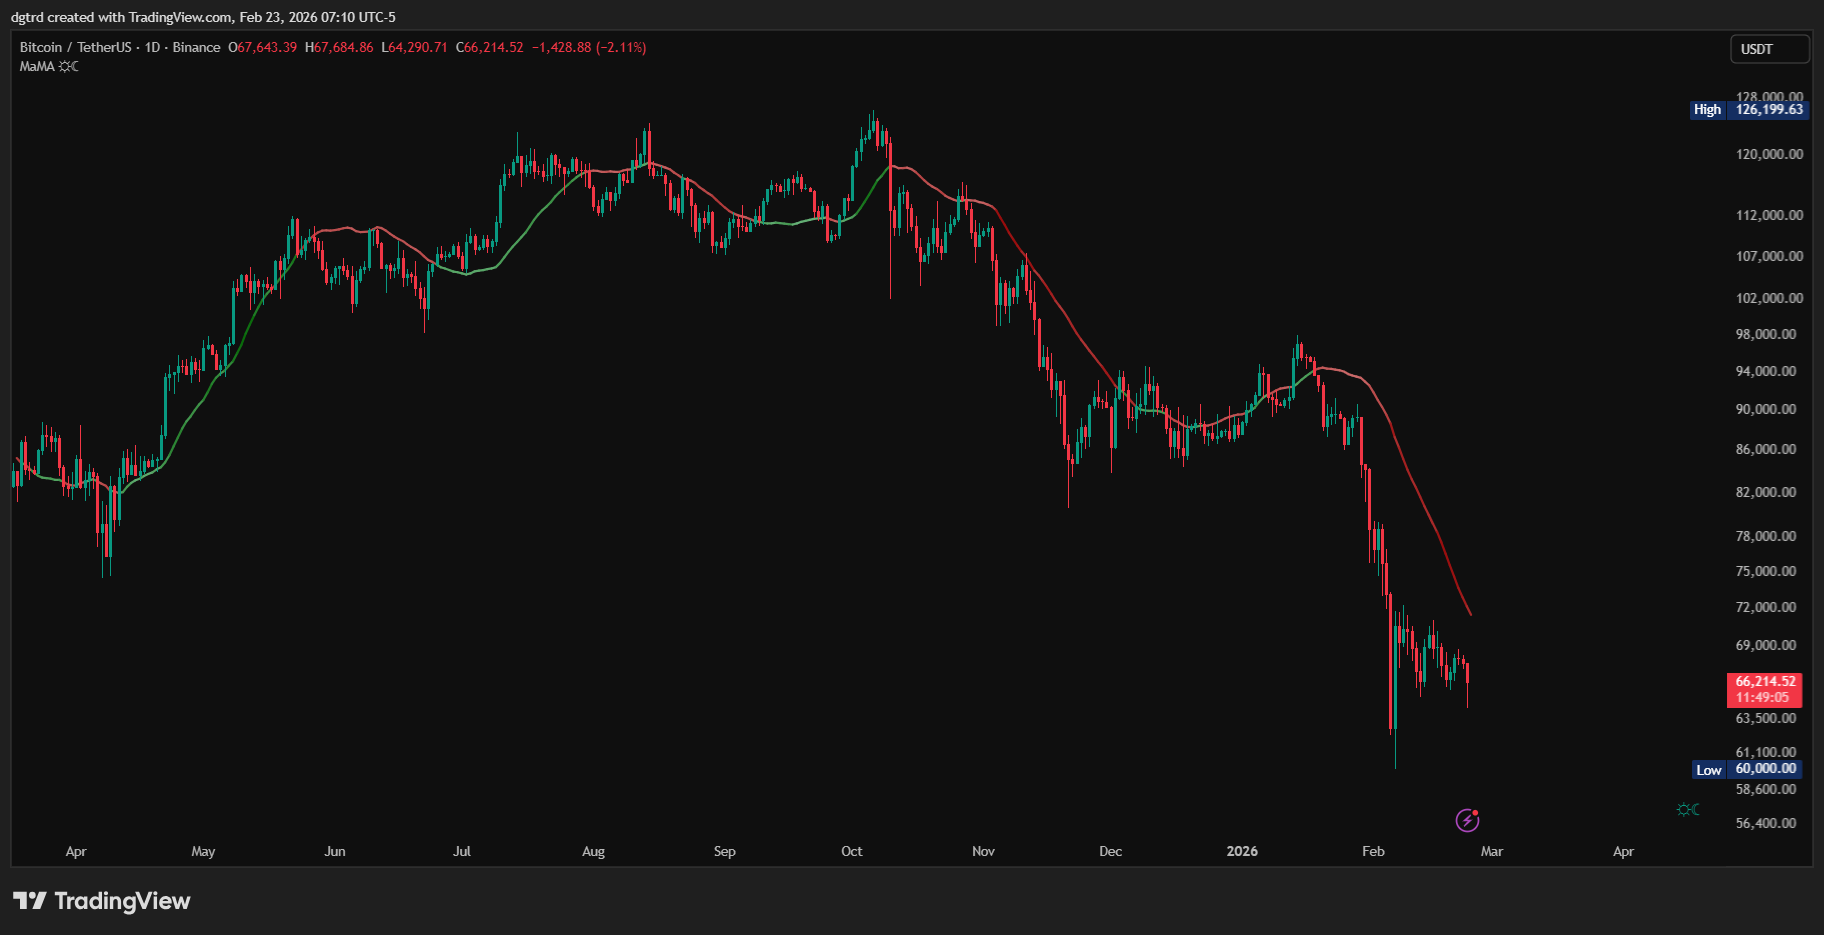The width and height of the screenshot is (1824, 935).
Task: Click the 69,000.00 price axis label
Action: click(x=1766, y=645)
